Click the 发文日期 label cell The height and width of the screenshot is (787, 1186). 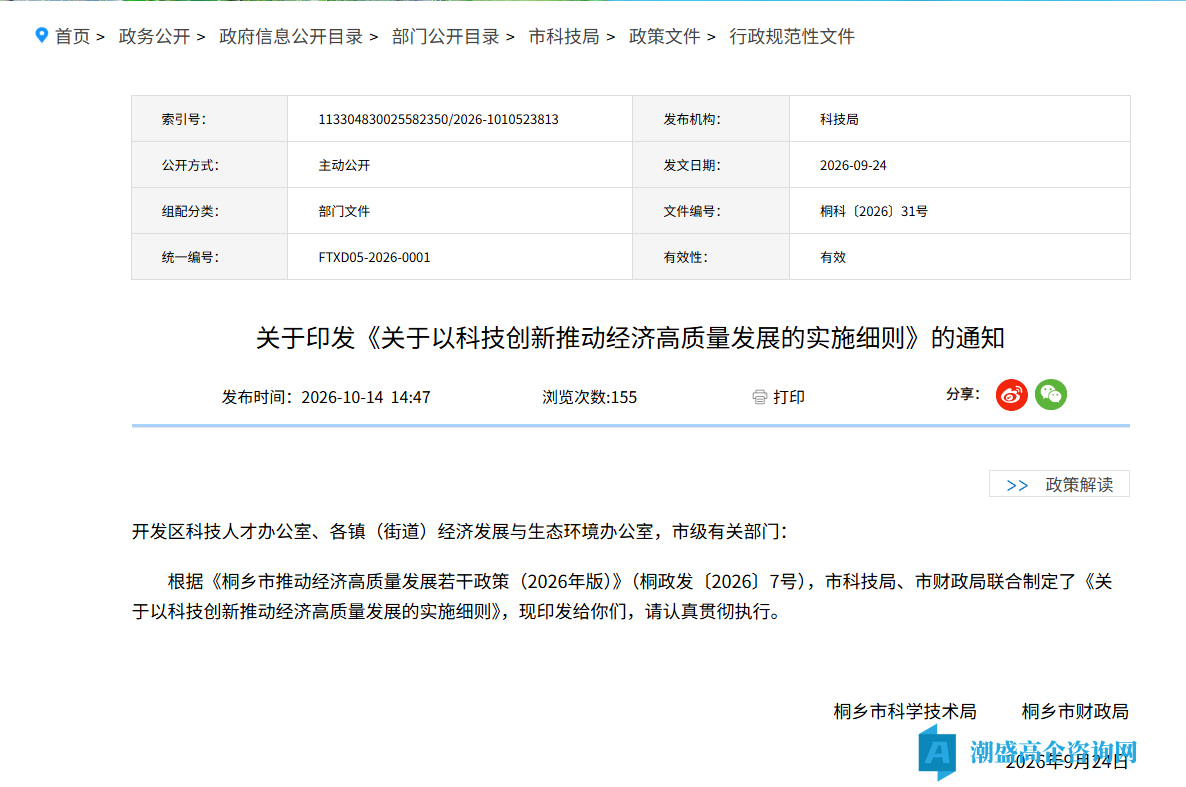(x=711, y=165)
